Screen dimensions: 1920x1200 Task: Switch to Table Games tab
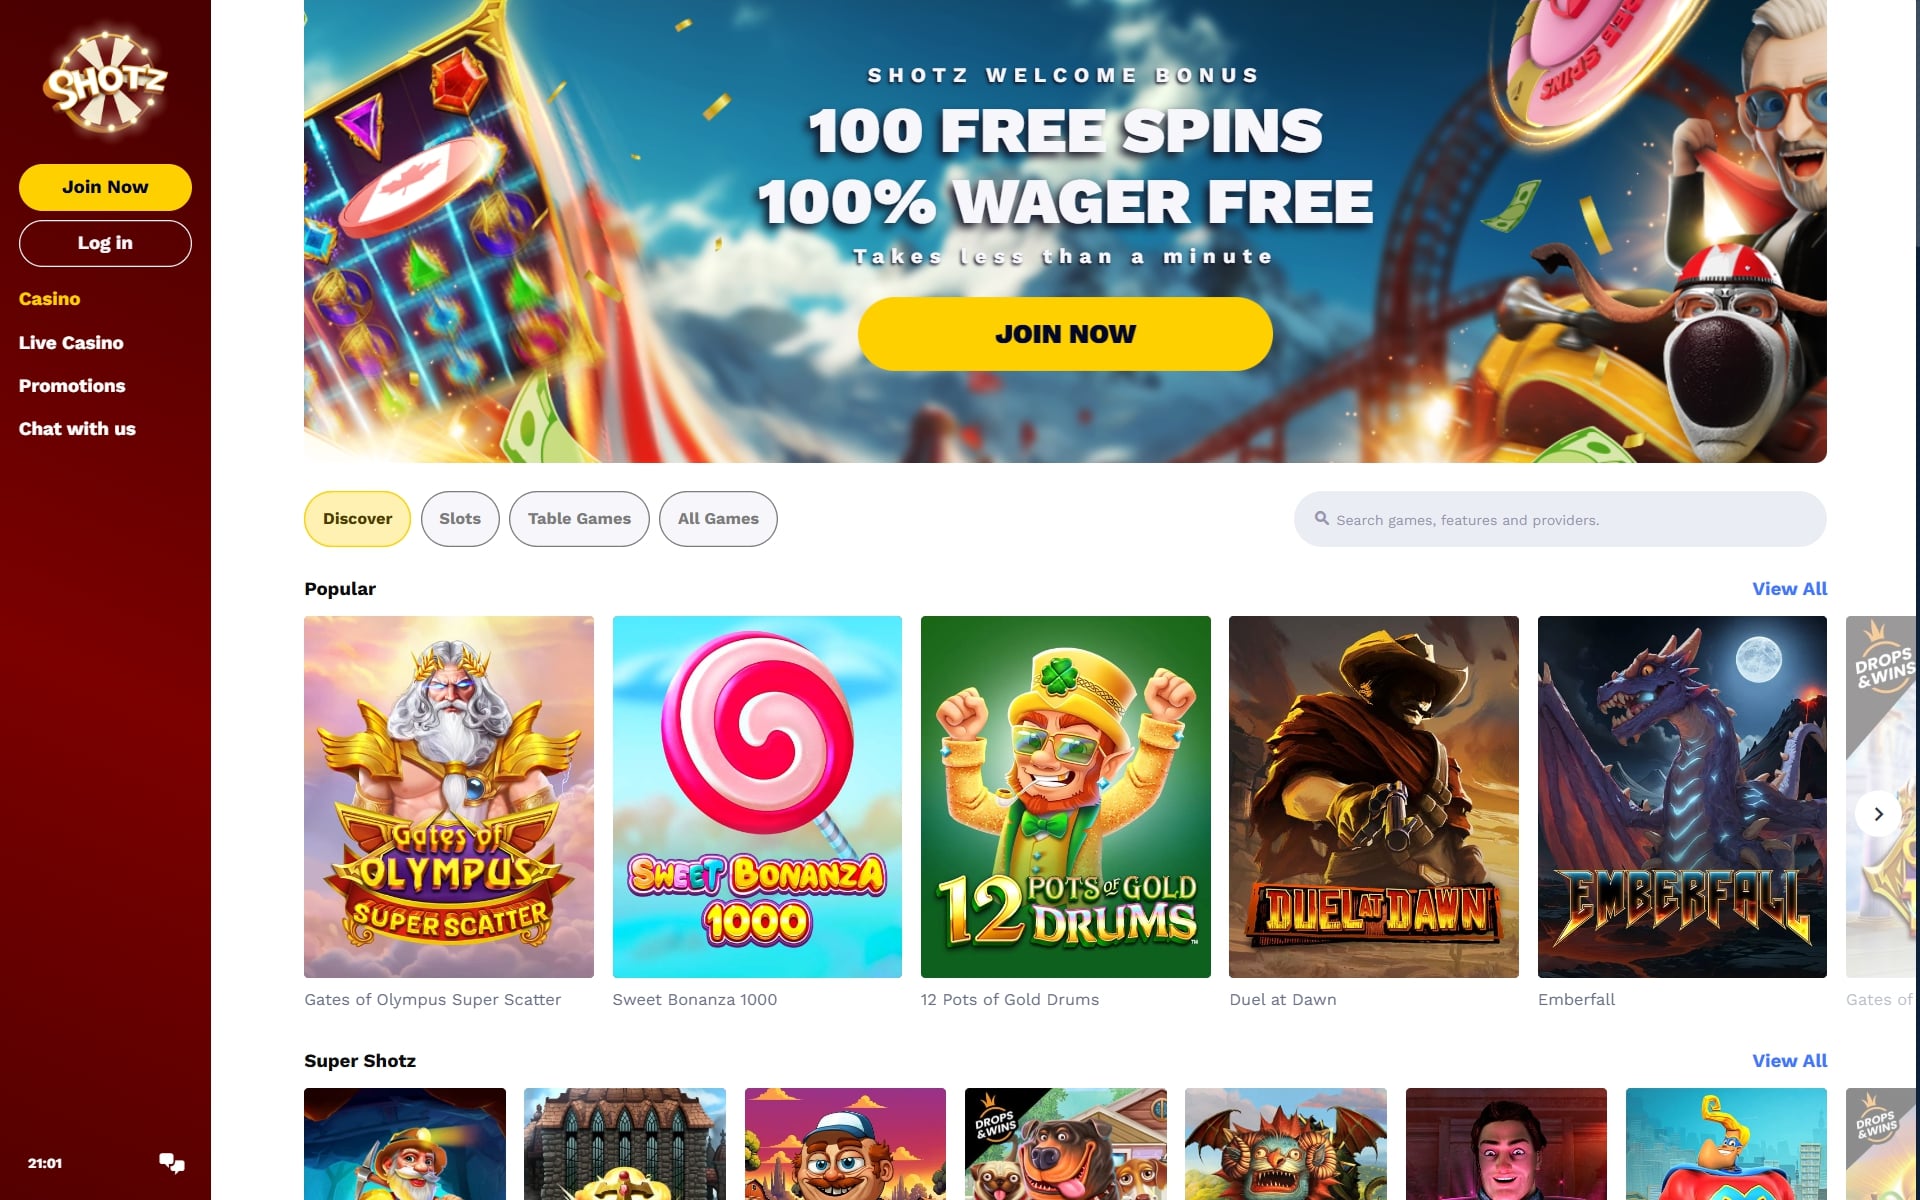click(x=579, y=519)
